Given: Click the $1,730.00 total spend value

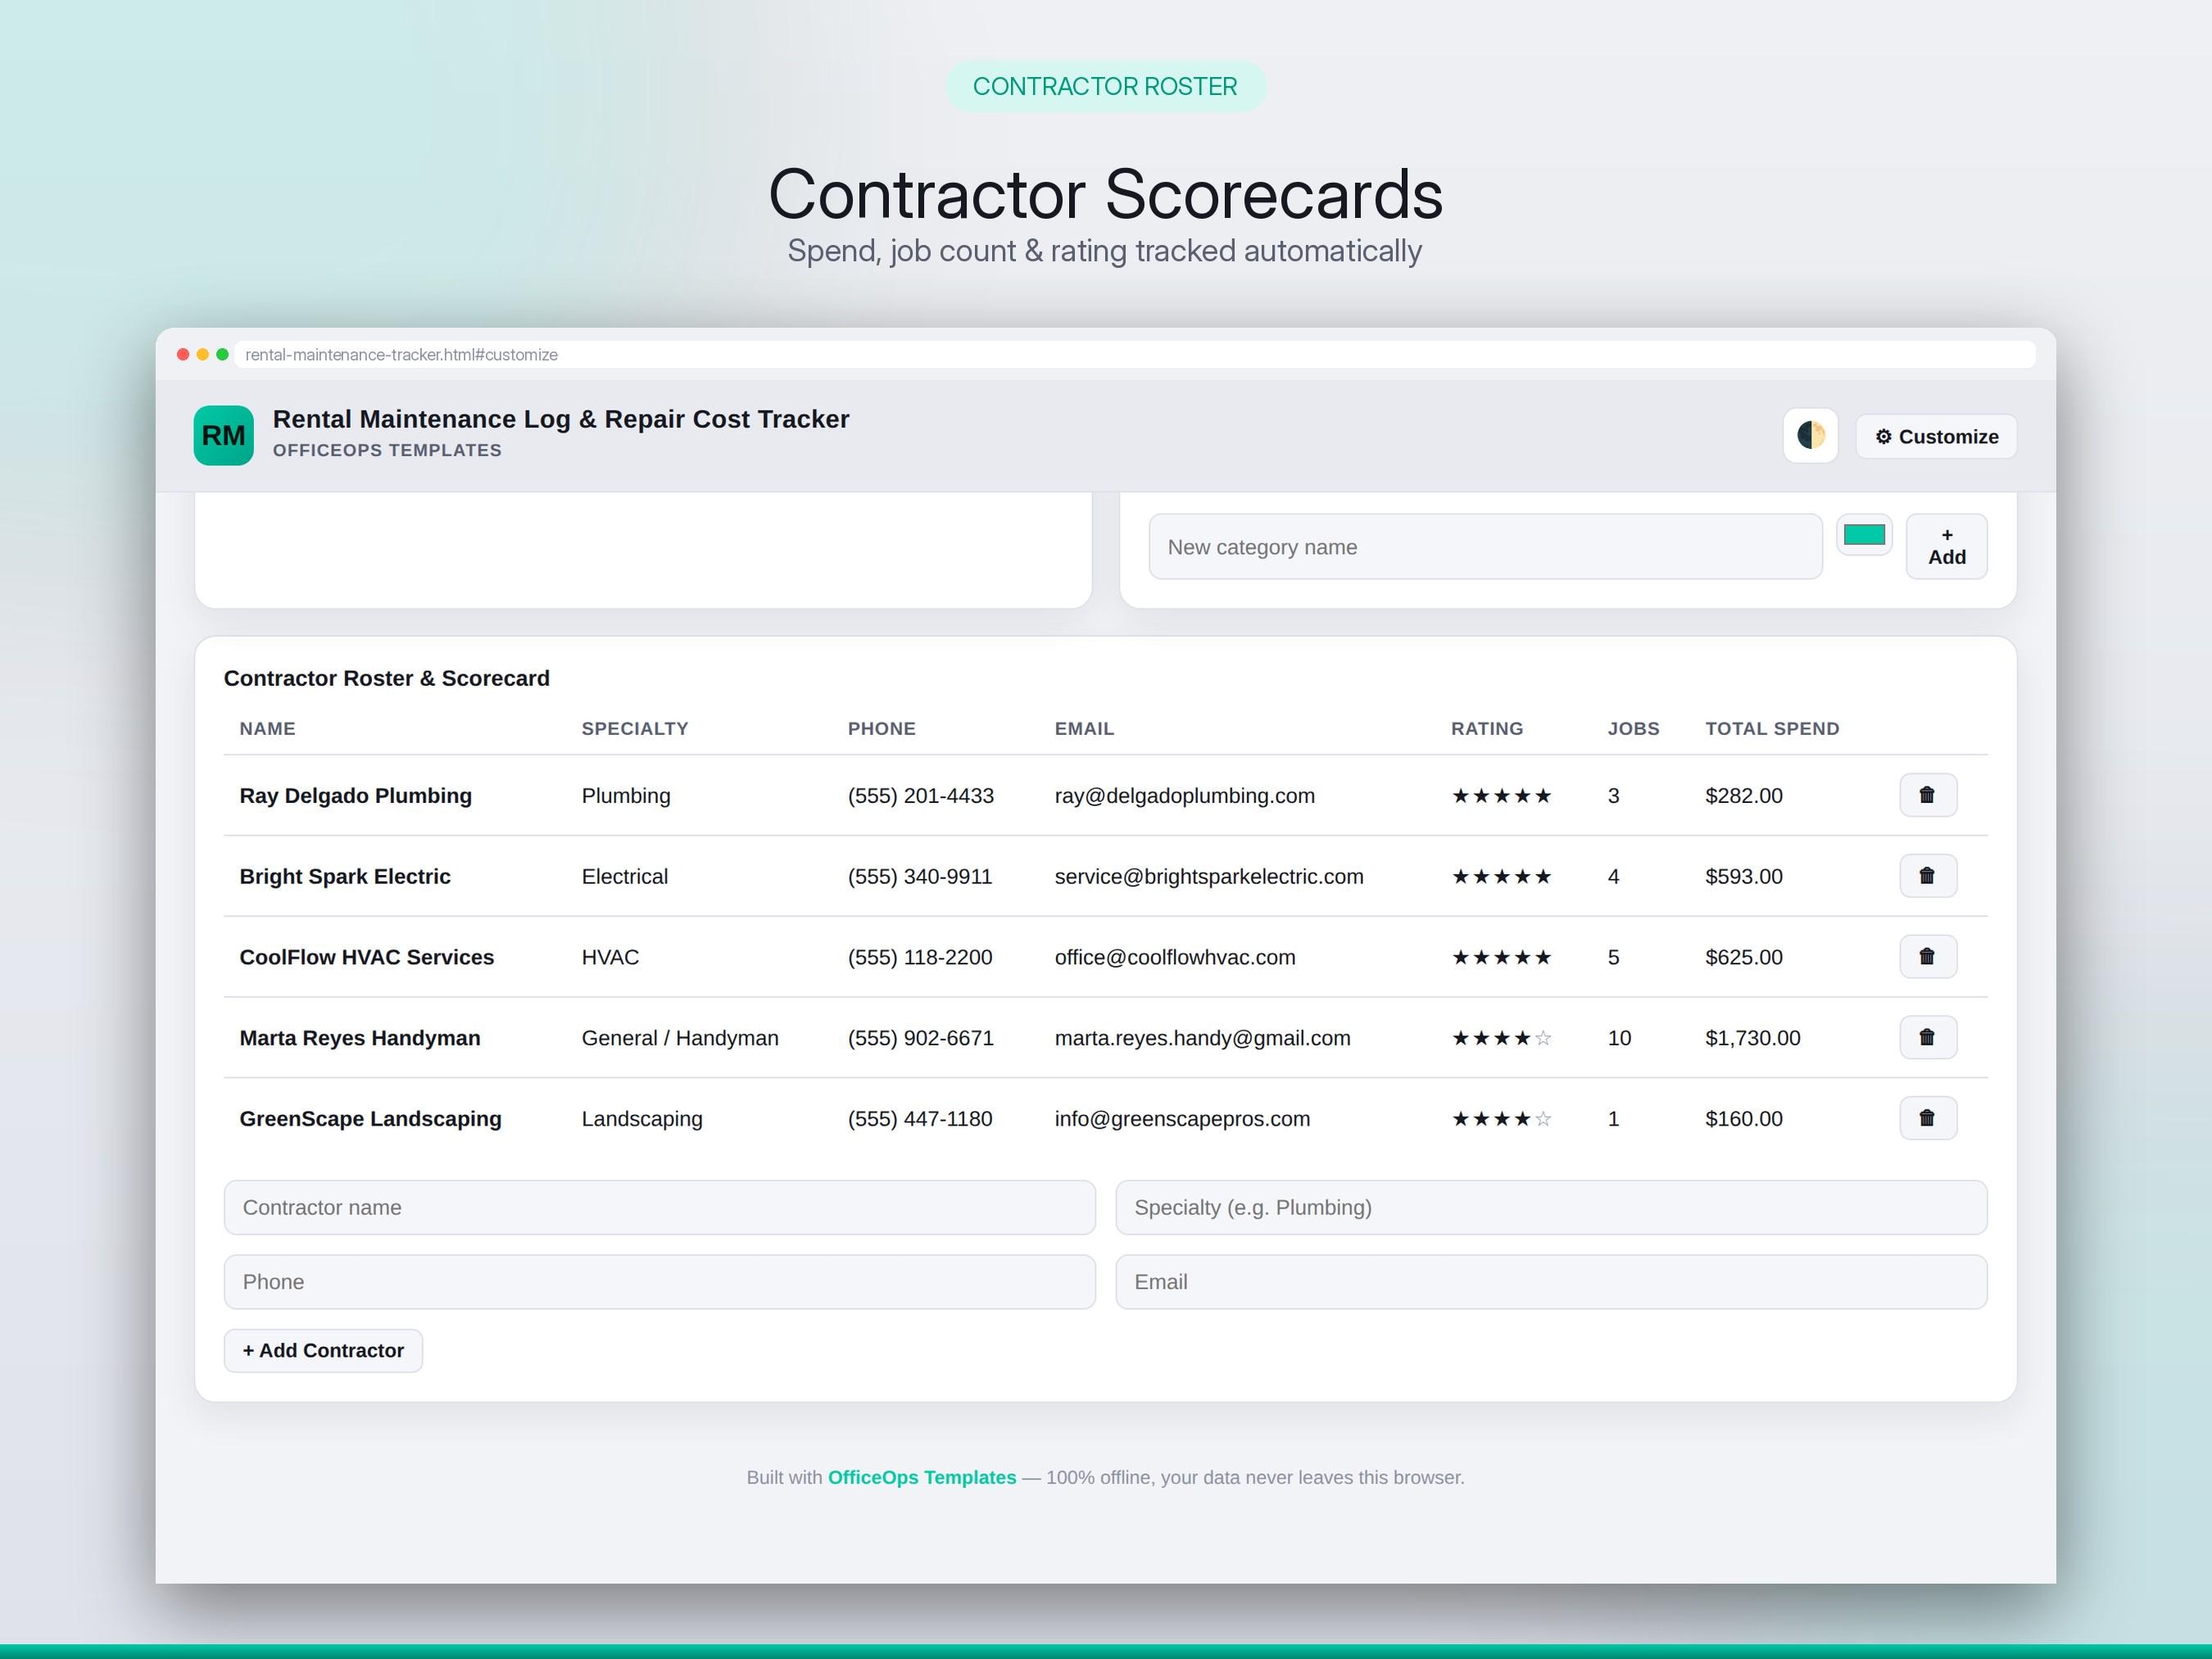Looking at the screenshot, I should coord(1752,1038).
